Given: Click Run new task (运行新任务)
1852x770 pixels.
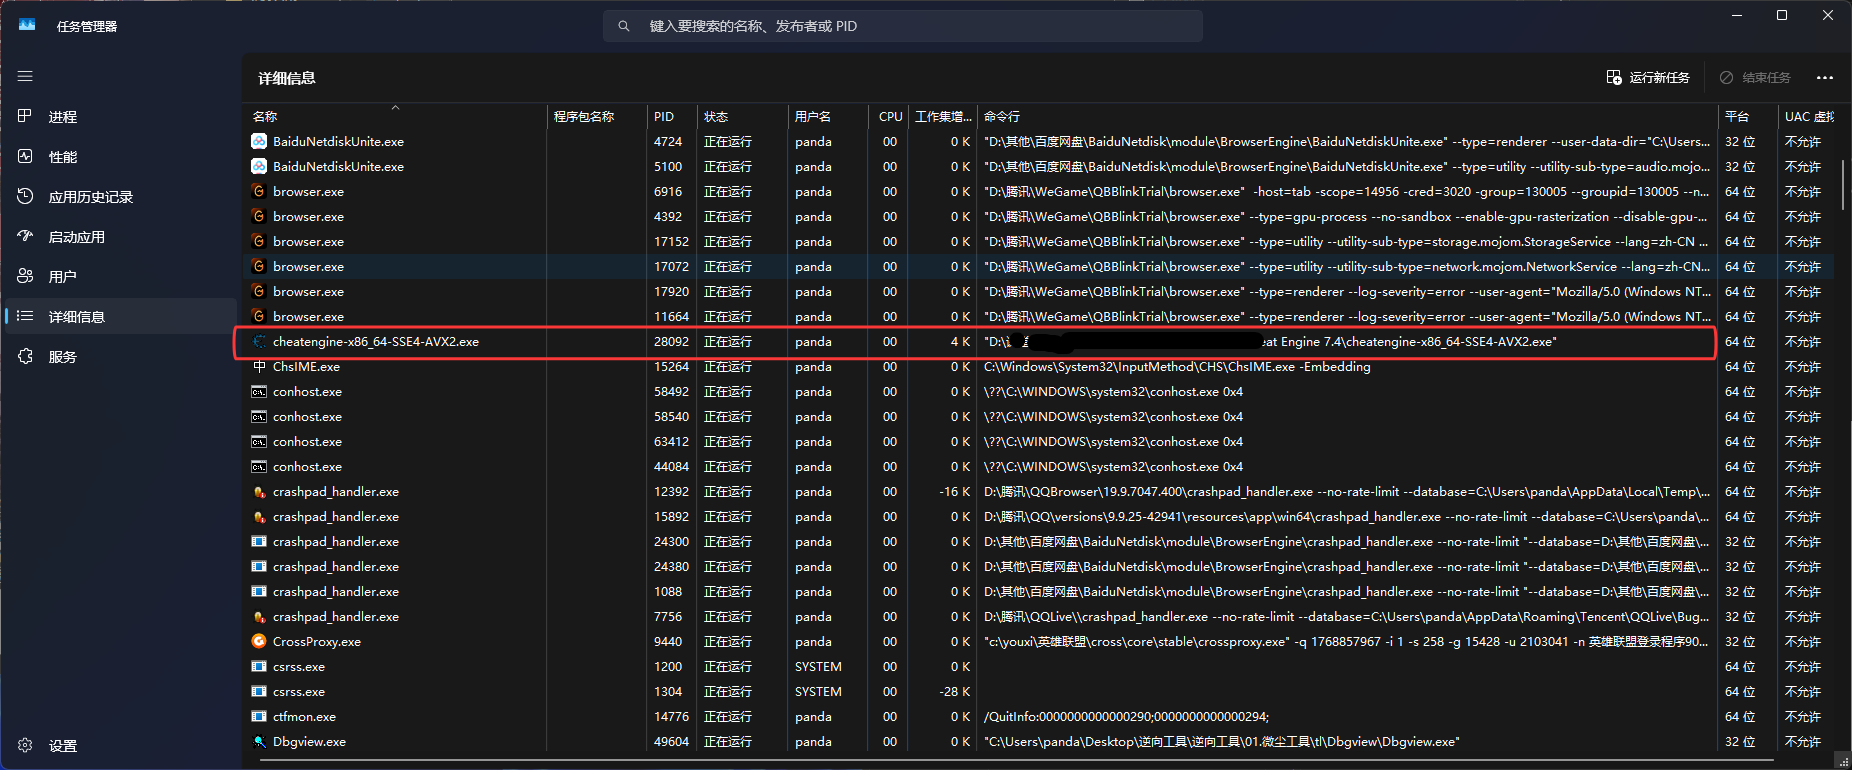Looking at the screenshot, I should 1648,77.
